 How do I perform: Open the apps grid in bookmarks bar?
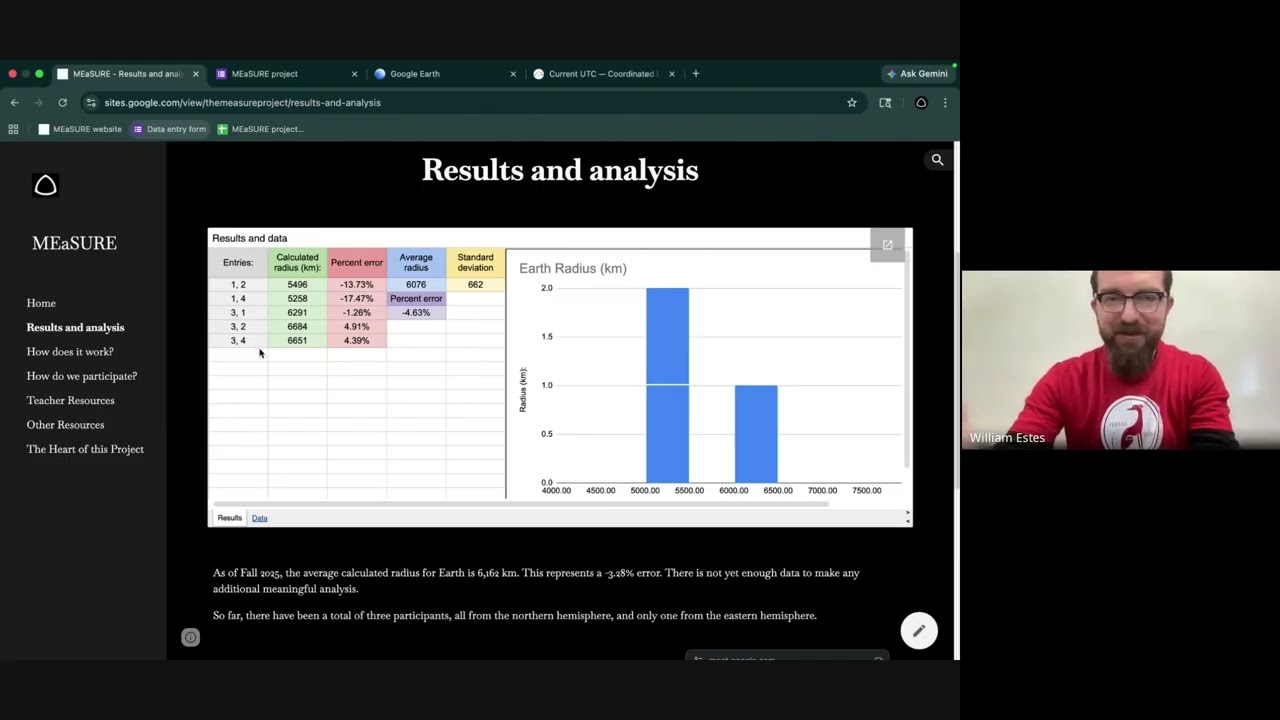click(13, 129)
